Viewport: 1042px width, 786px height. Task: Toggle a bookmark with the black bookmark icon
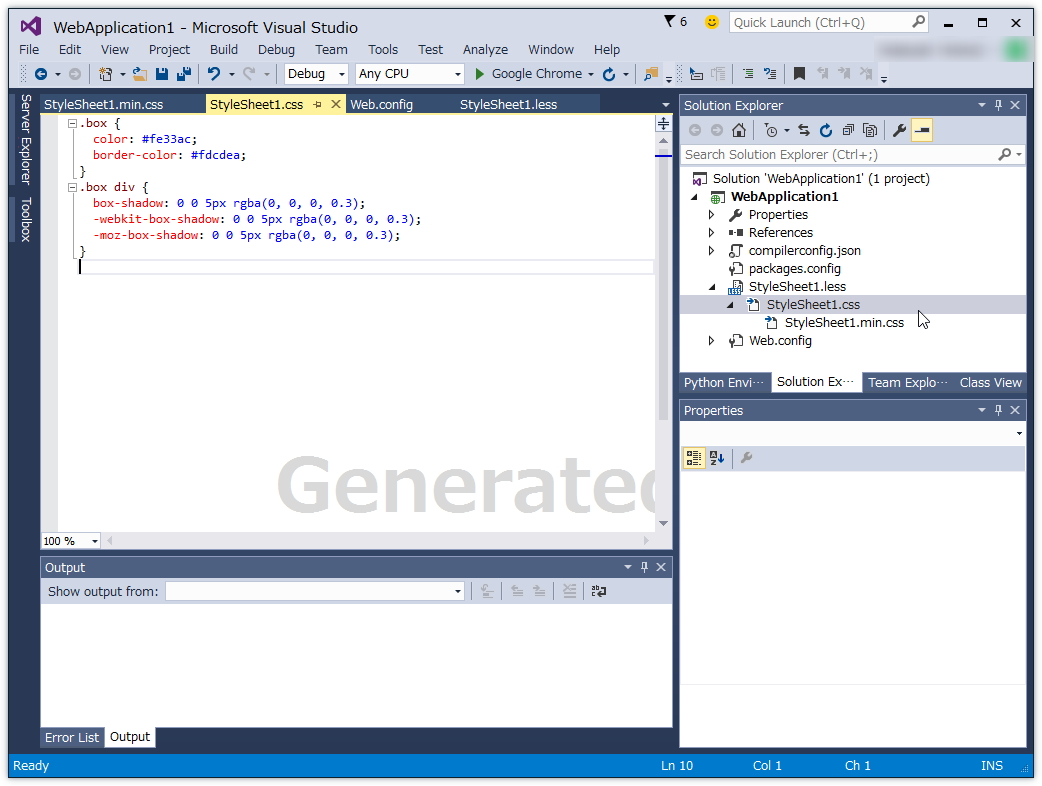[799, 74]
